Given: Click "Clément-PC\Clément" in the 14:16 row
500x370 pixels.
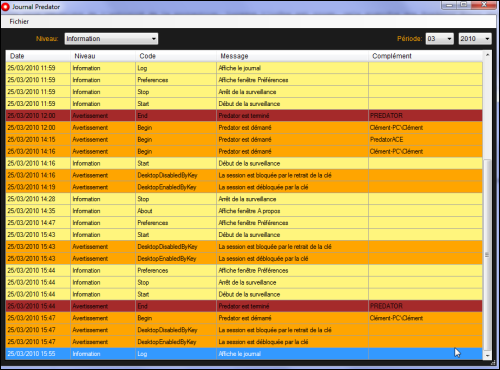Looking at the screenshot, I should point(396,152).
